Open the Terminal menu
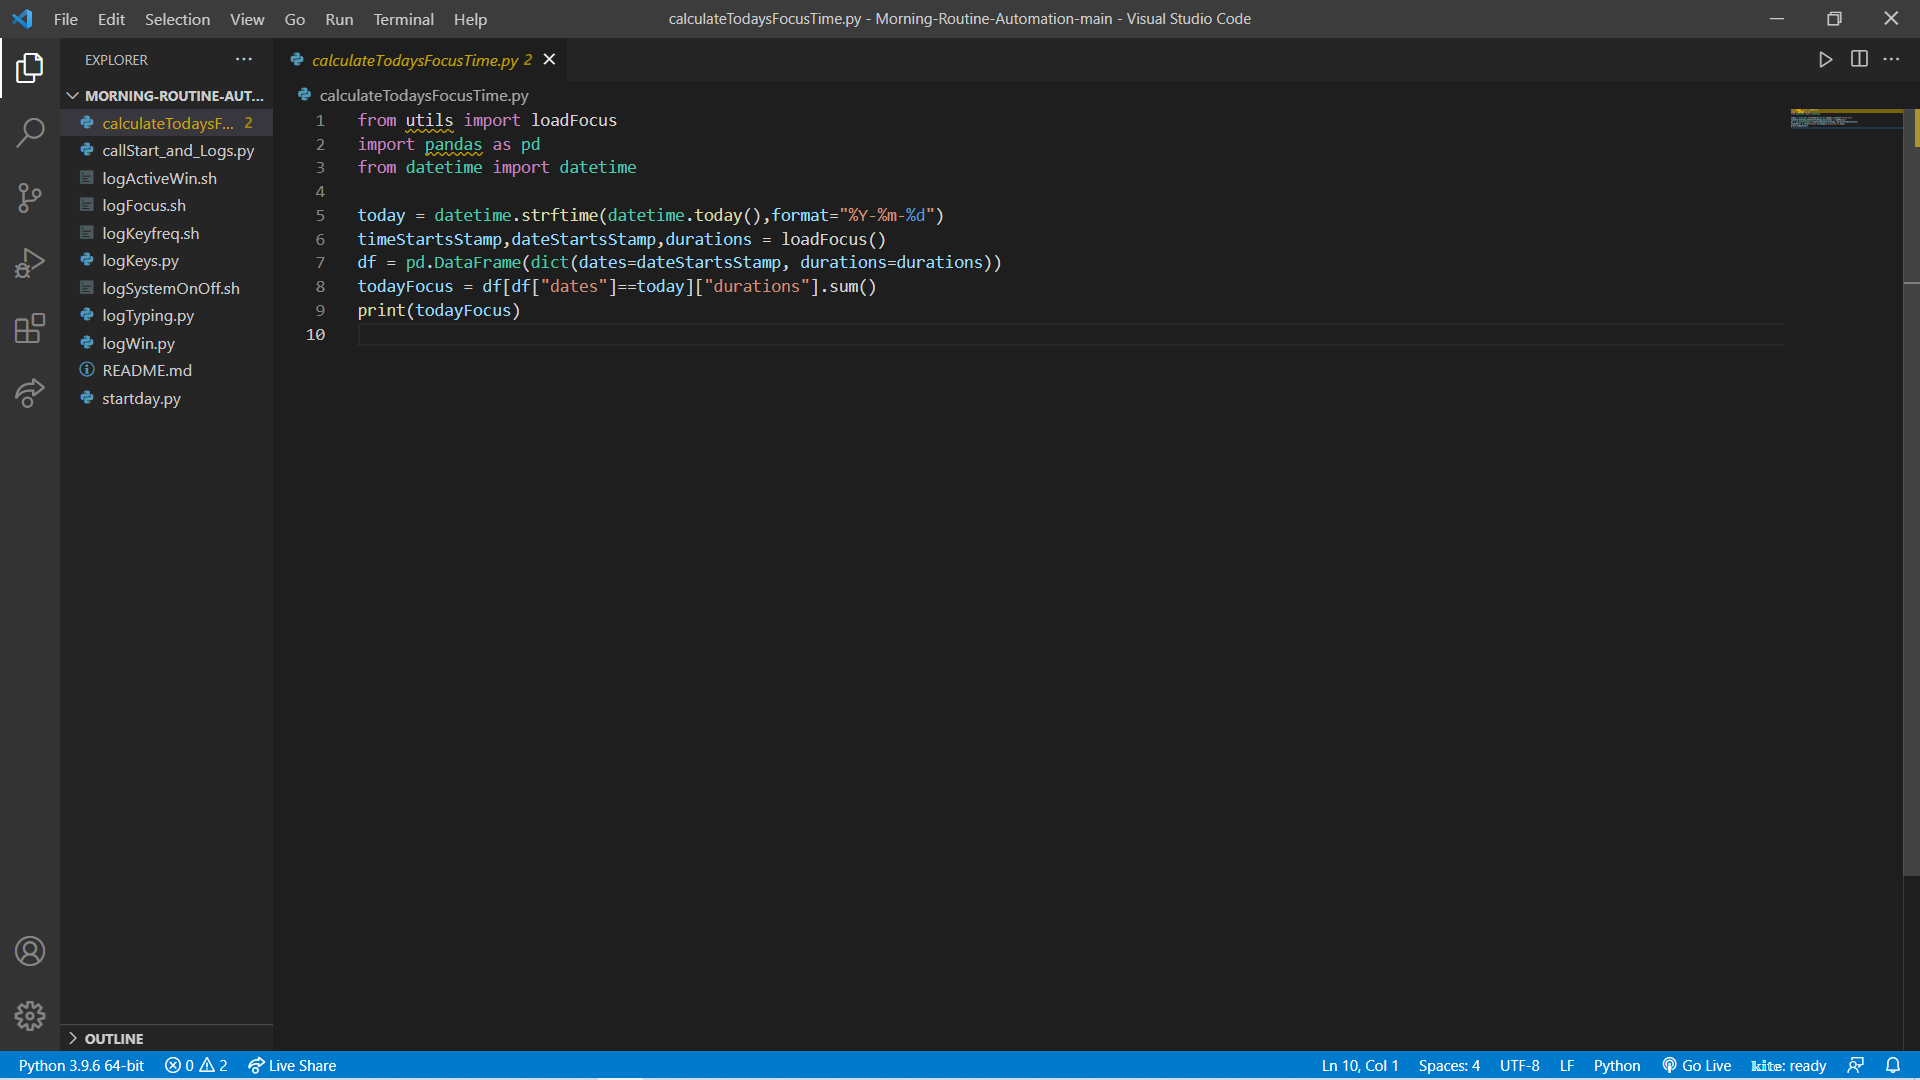1920x1080 pixels. tap(403, 19)
